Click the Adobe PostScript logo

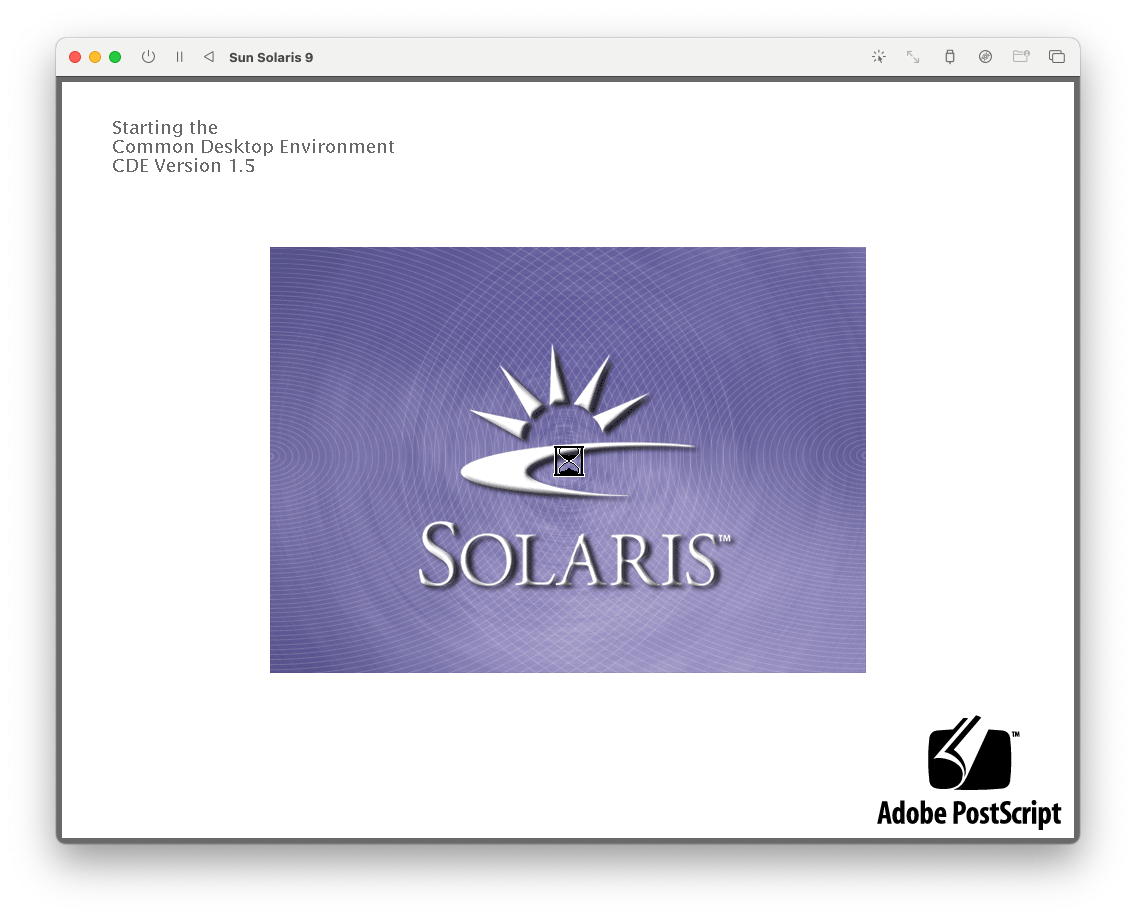coord(968,760)
